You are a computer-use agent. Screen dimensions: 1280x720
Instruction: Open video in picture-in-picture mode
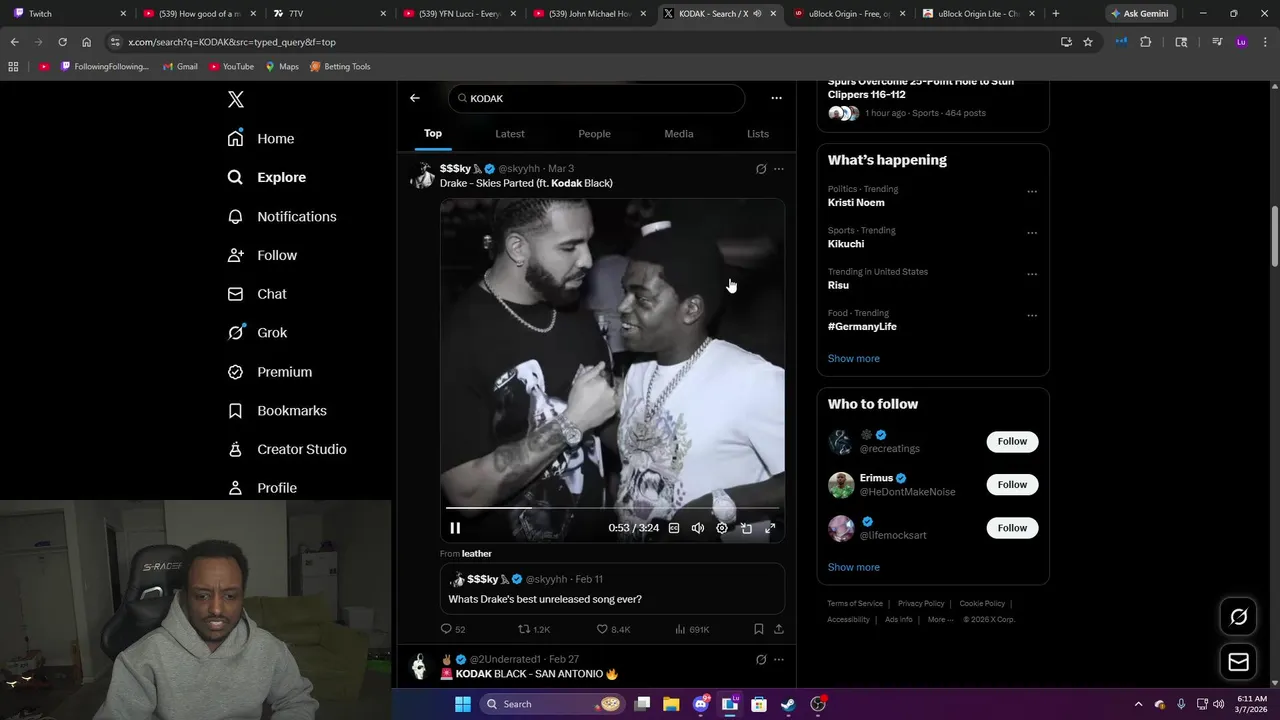[746, 528]
